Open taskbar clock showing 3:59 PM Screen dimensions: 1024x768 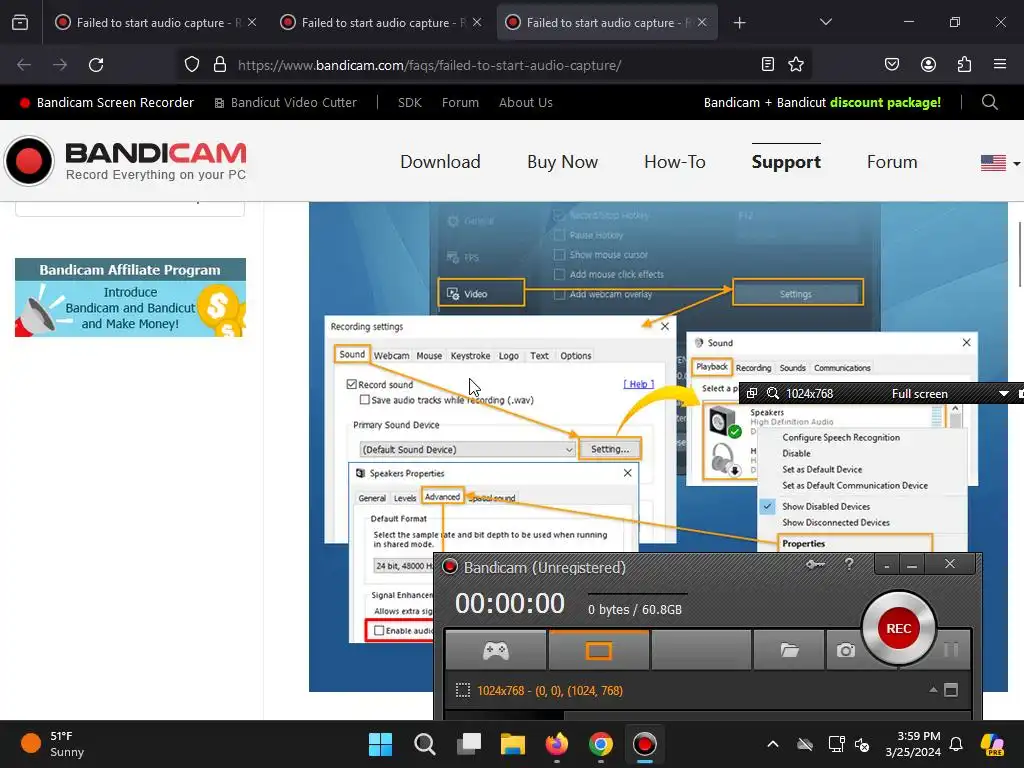pyautogui.click(x=914, y=744)
